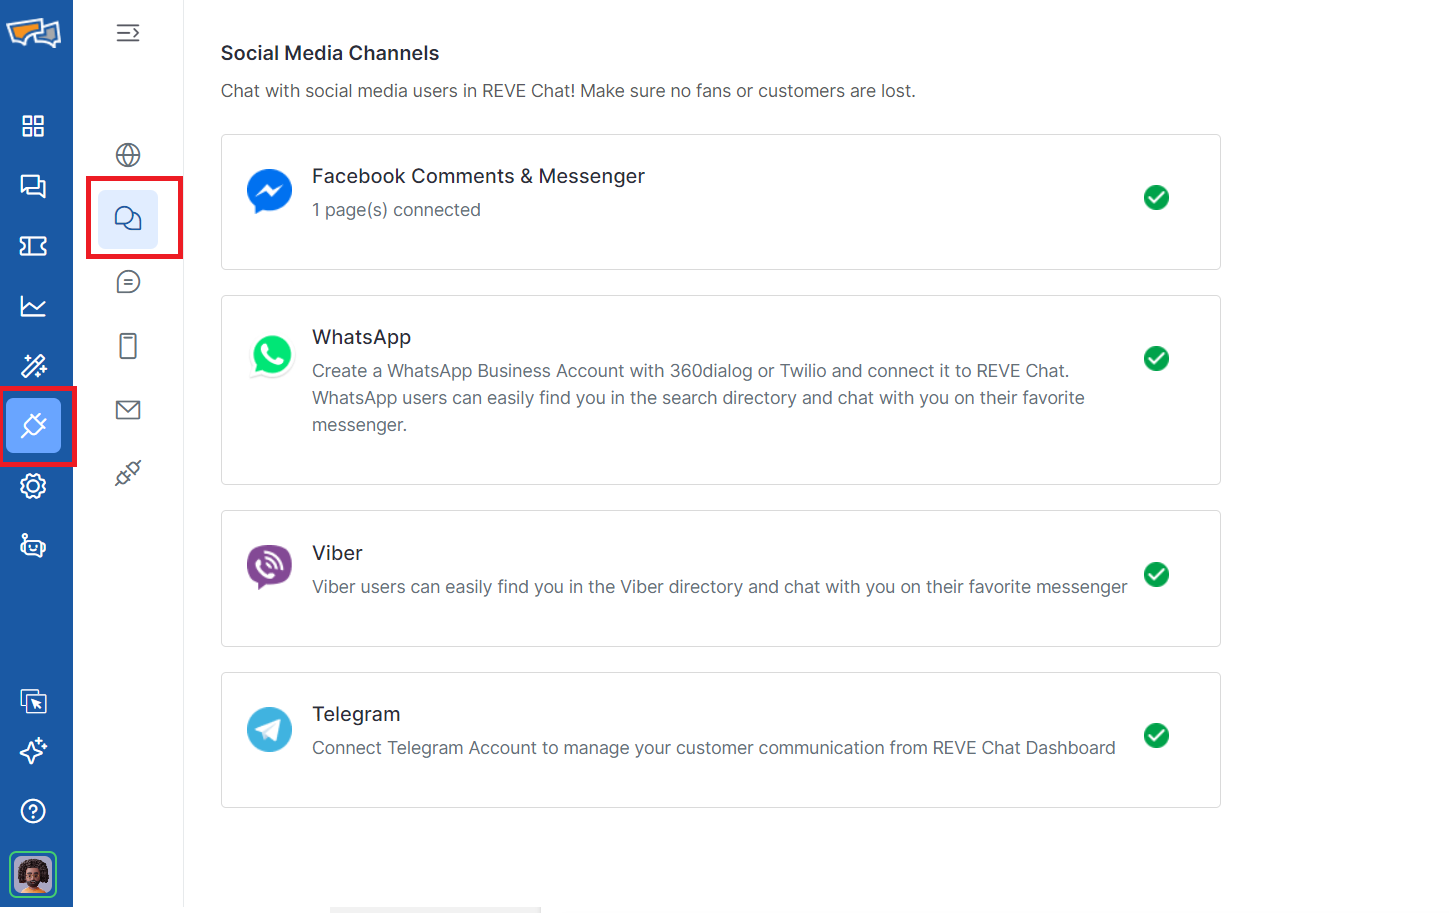Screen dimensions: 1449x913
Task: Open the Viber channel title
Action: coord(337,553)
